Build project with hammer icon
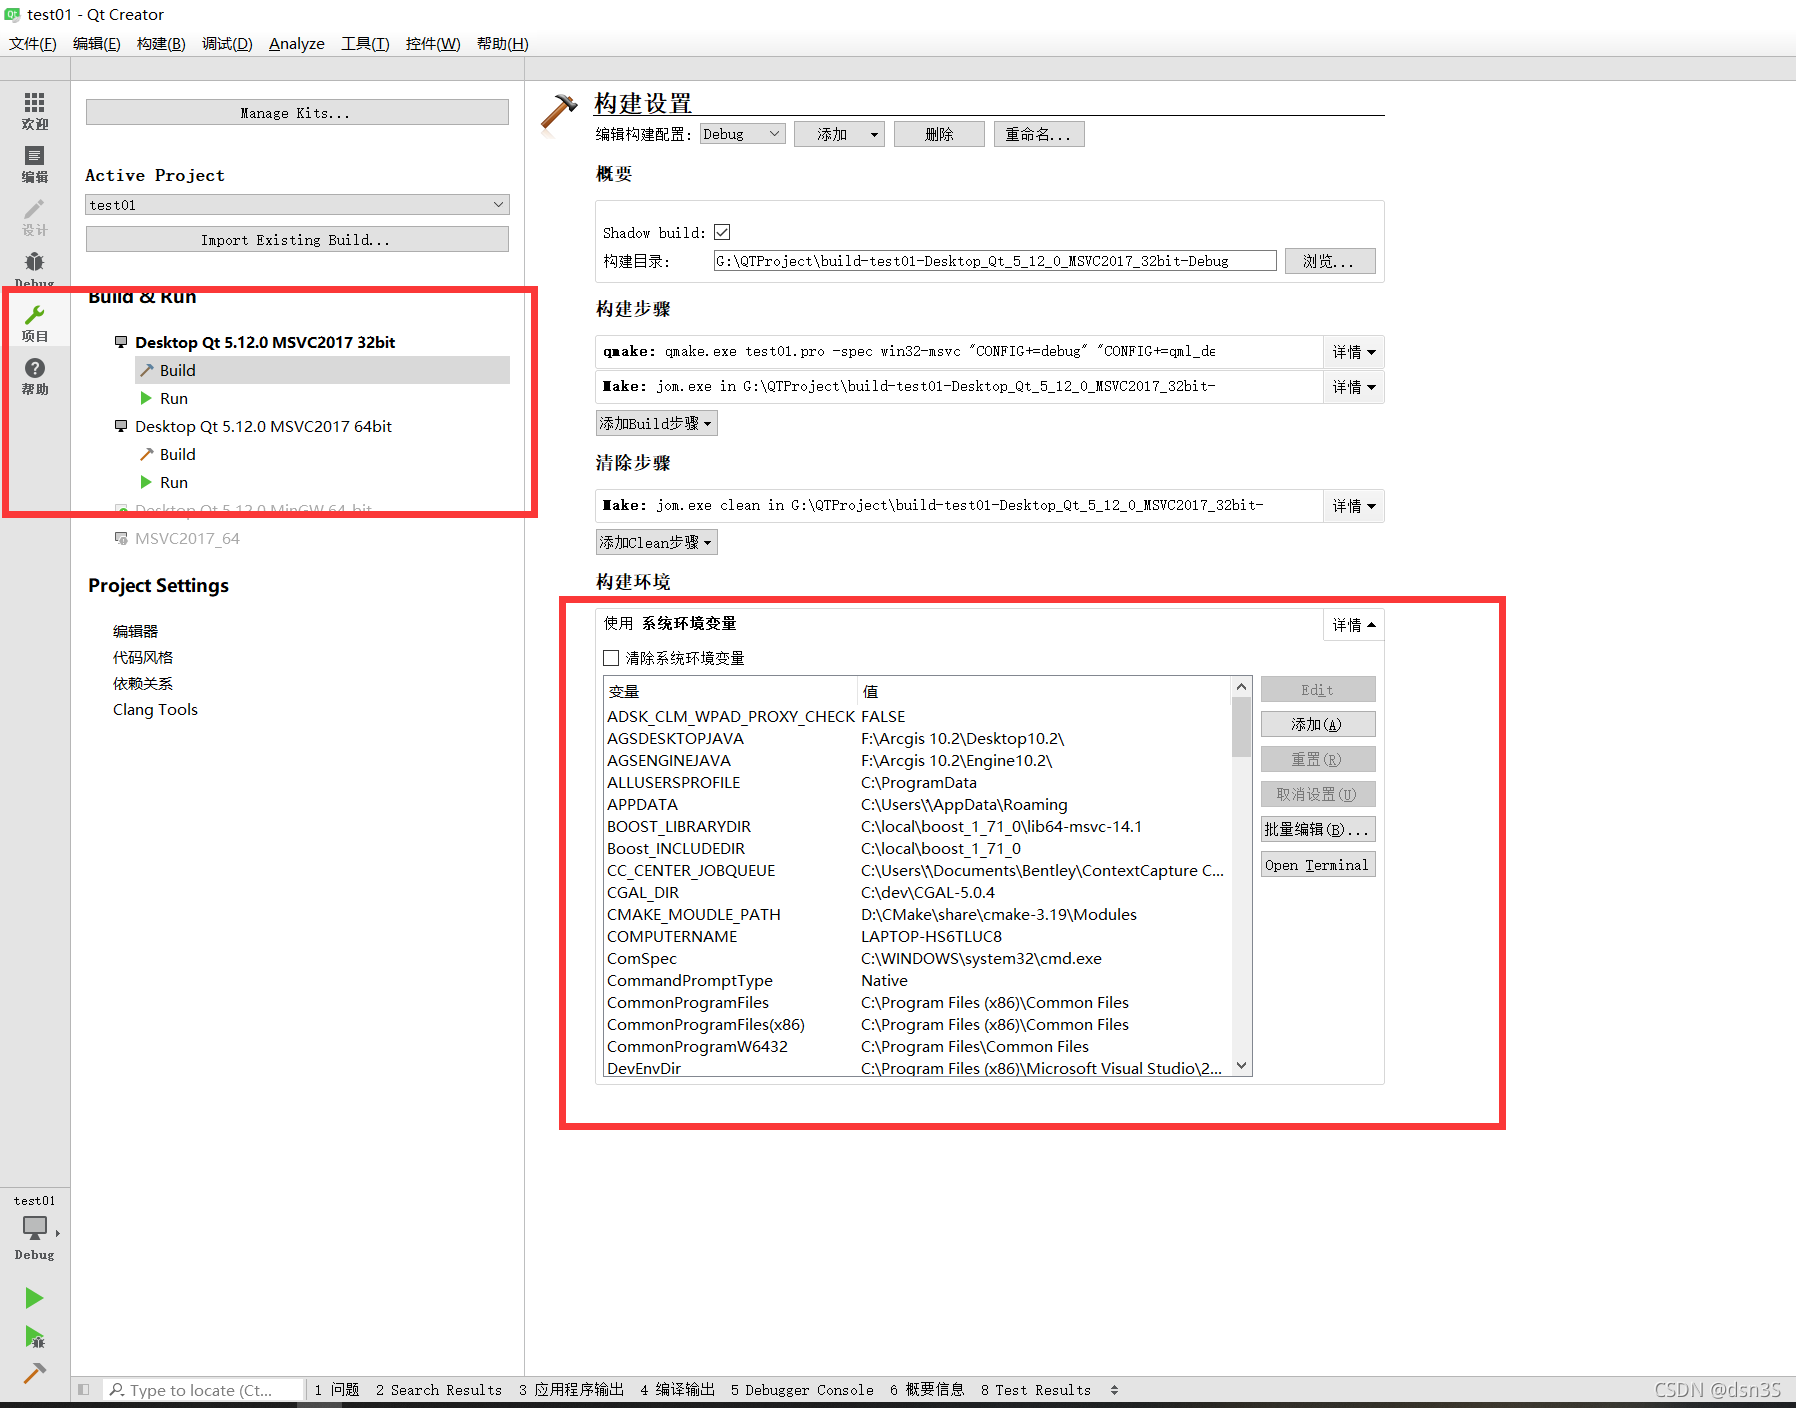Image resolution: width=1796 pixels, height=1408 pixels. click(34, 1373)
